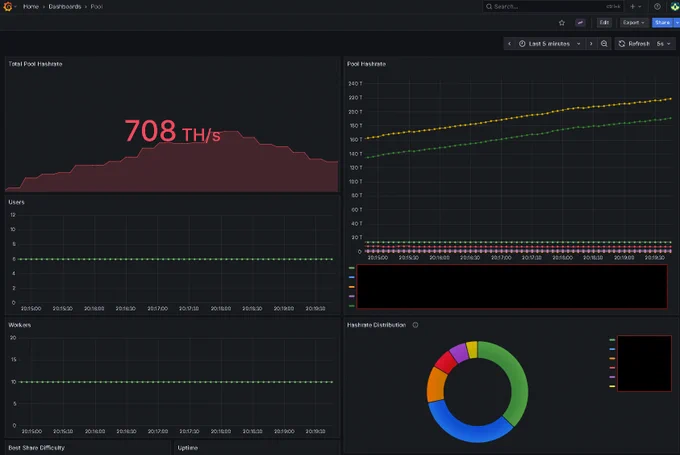Open the Last 5 minutes time picker
Viewport: 680px width, 455px height.
550,44
